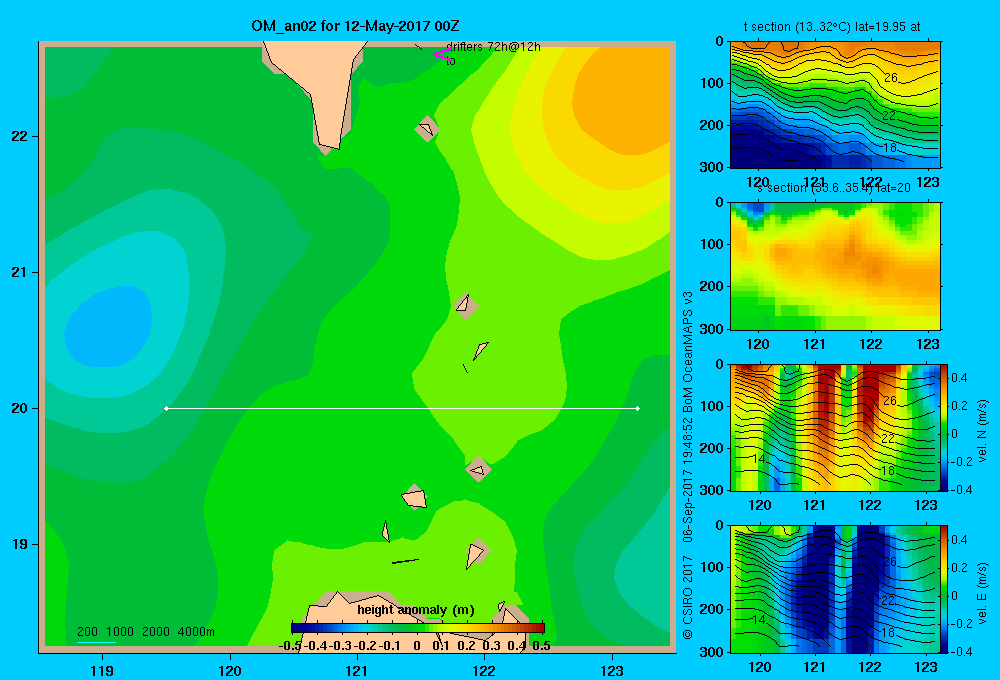The image size is (1000, 680).
Task: Click the orange high-anomaly region on map
Action: coord(622,102)
